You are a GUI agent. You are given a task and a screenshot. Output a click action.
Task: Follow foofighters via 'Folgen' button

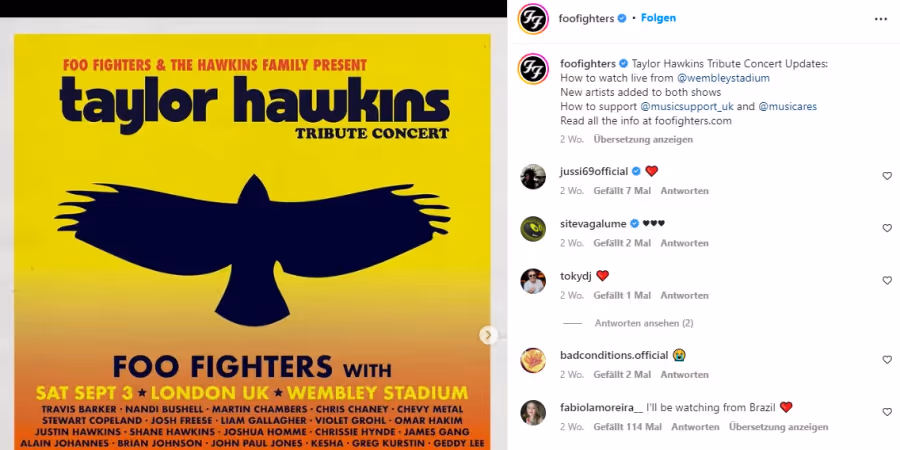658,18
